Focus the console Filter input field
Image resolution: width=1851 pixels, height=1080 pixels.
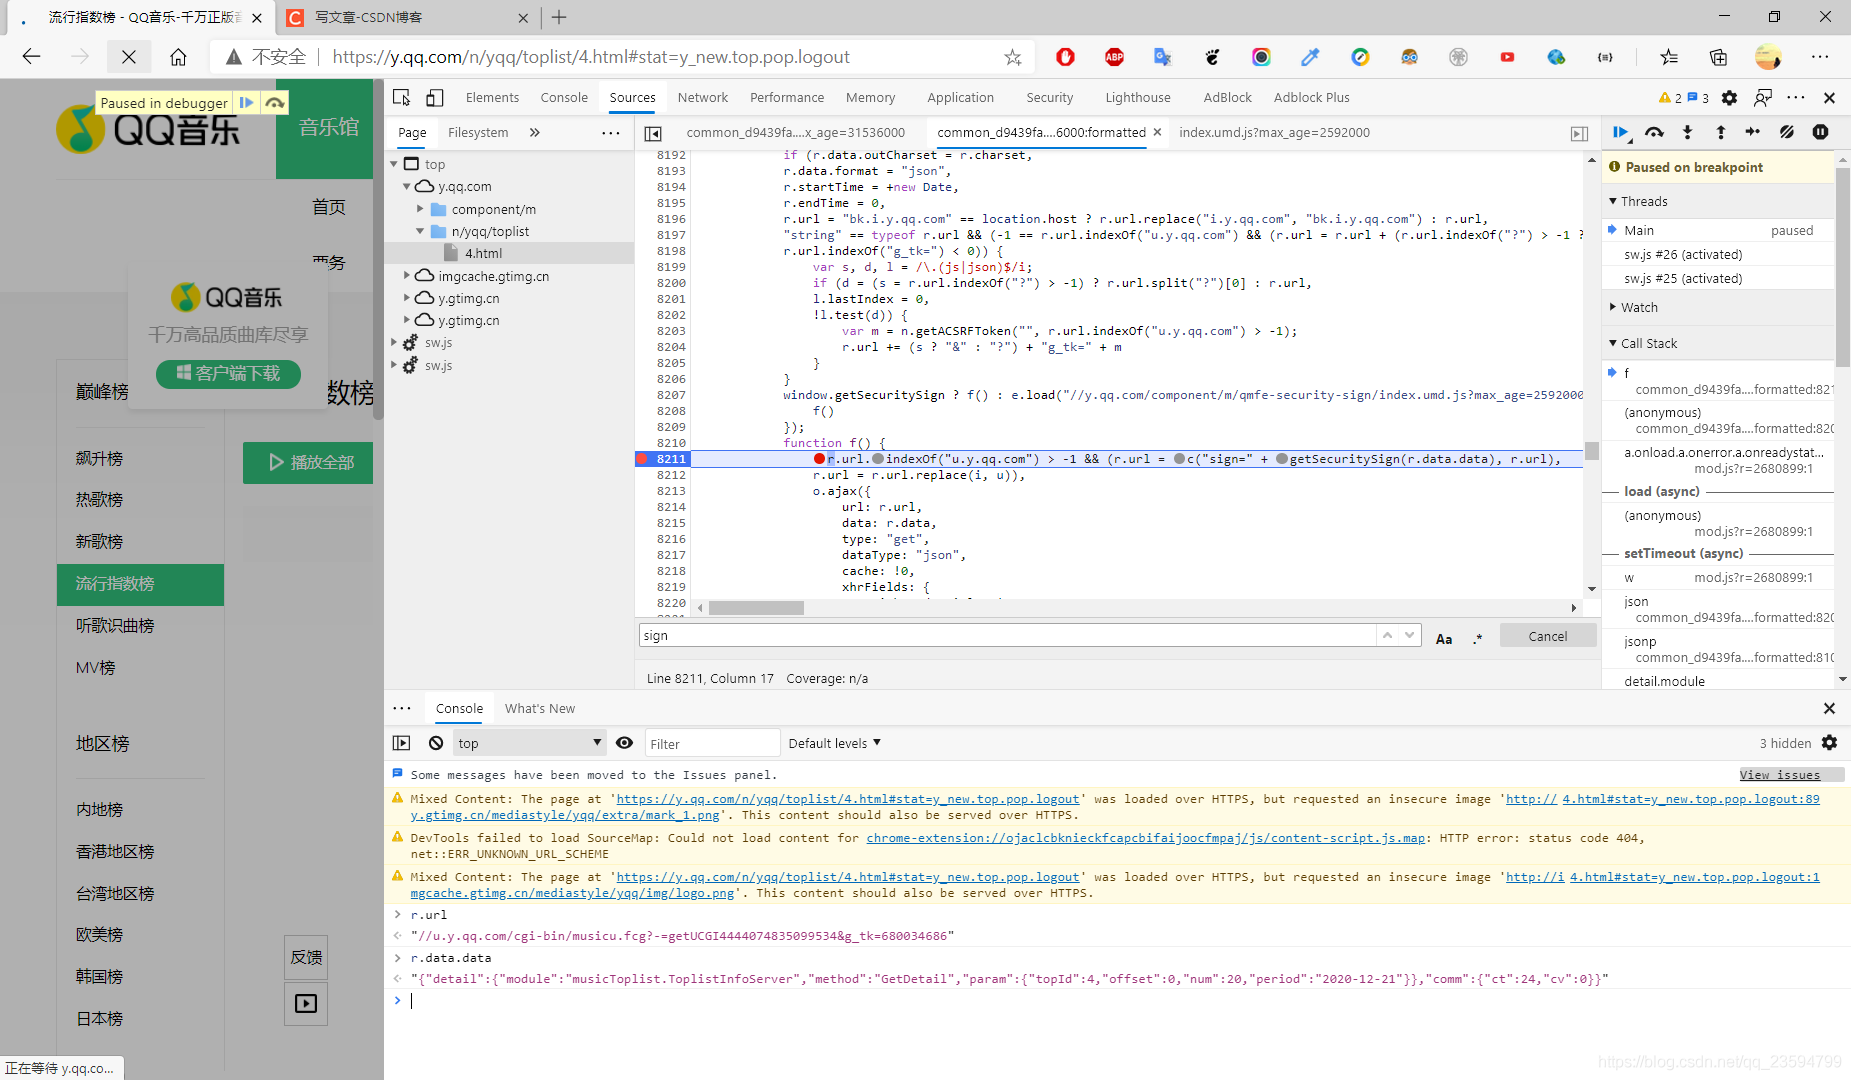click(712, 743)
